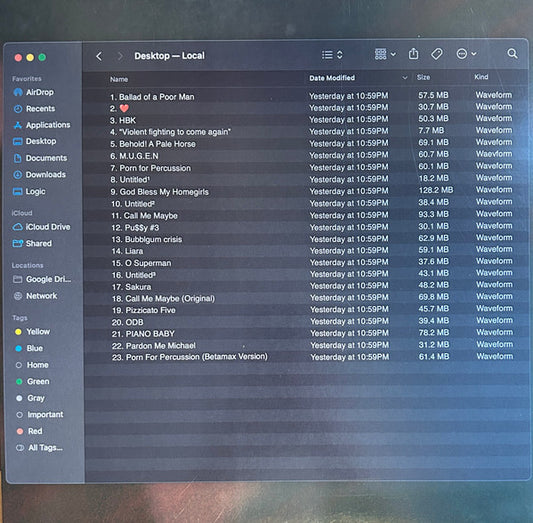Sort by the Name column header
Screen dimensions: 533x523
[x=119, y=80]
